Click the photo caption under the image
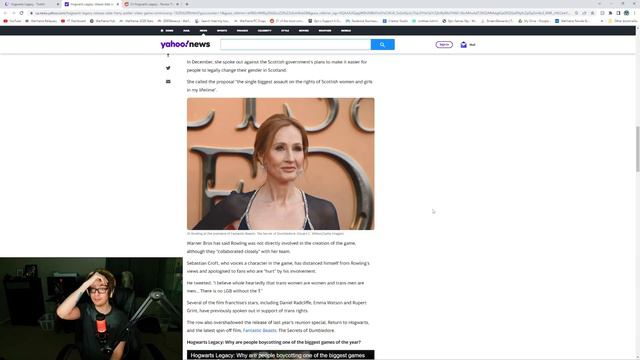 (265, 233)
